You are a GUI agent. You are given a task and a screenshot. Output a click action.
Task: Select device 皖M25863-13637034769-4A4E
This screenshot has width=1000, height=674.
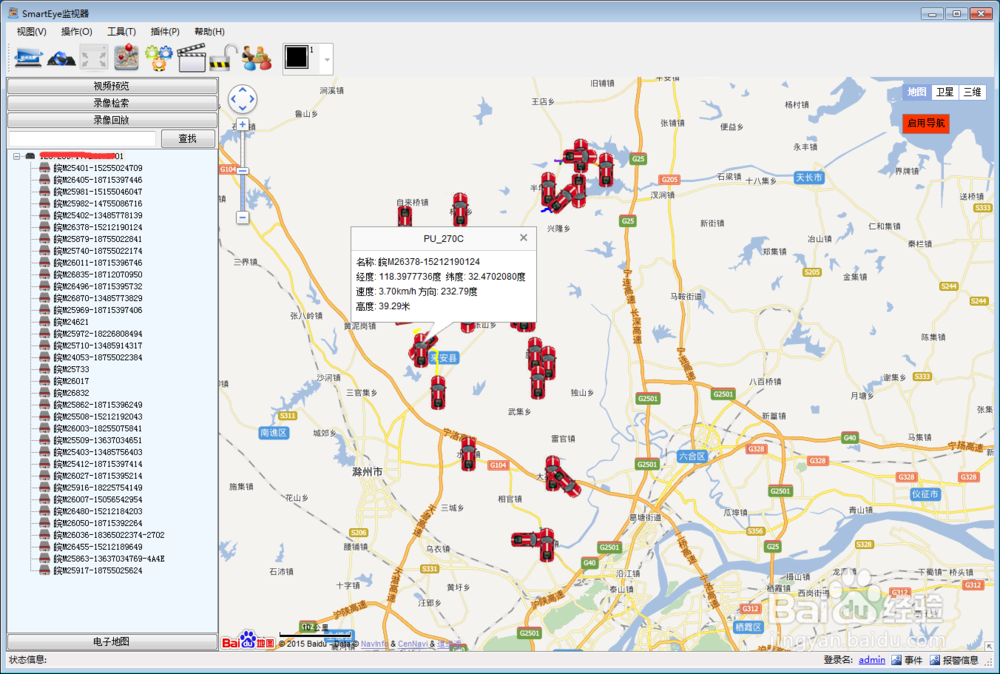tap(109, 559)
